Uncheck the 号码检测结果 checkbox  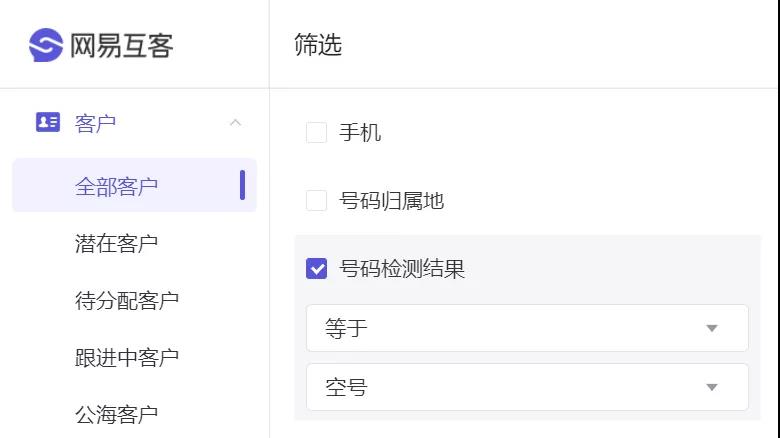point(316,268)
